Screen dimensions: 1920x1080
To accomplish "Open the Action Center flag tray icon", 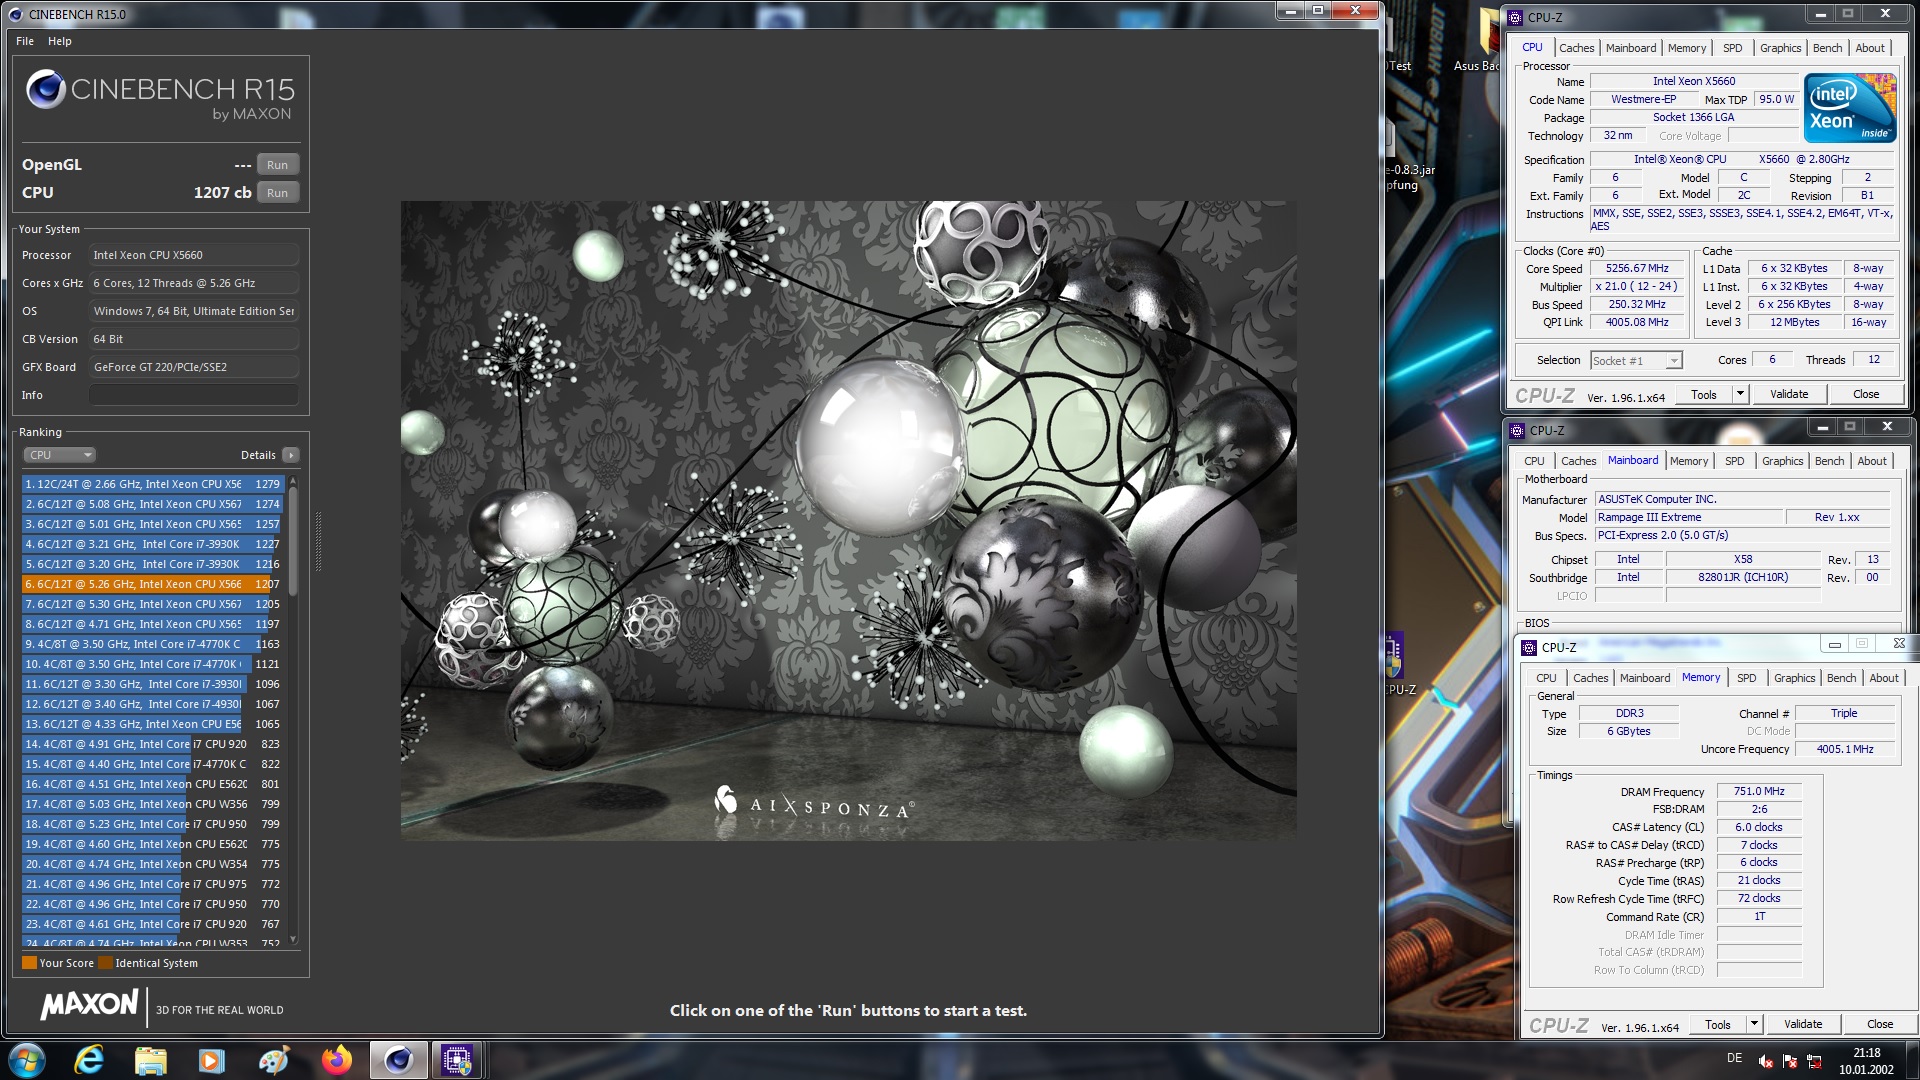I will tap(1790, 1061).
